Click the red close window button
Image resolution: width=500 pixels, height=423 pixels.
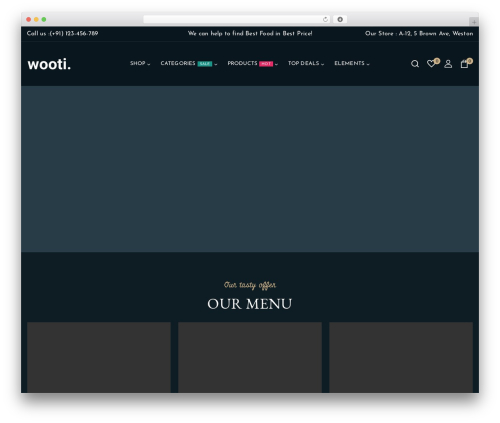(29, 19)
